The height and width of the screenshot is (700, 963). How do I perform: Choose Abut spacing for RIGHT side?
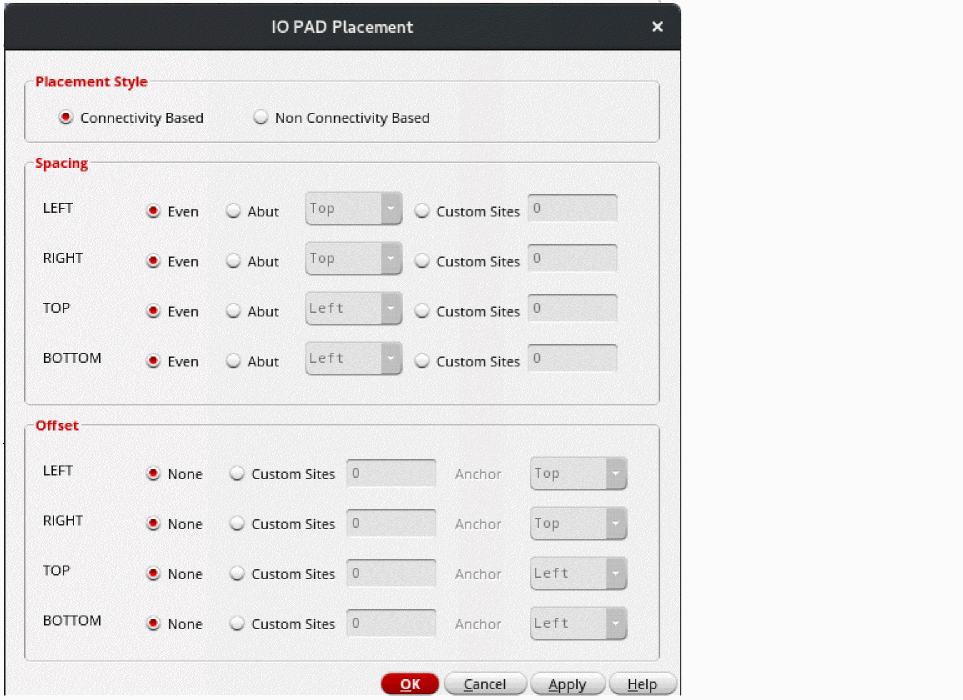(233, 261)
